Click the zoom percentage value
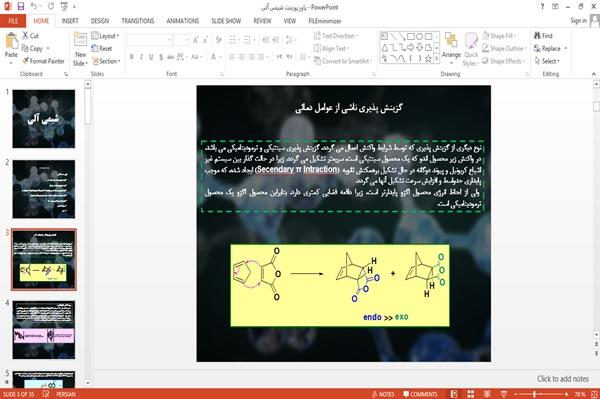 pyautogui.click(x=579, y=394)
